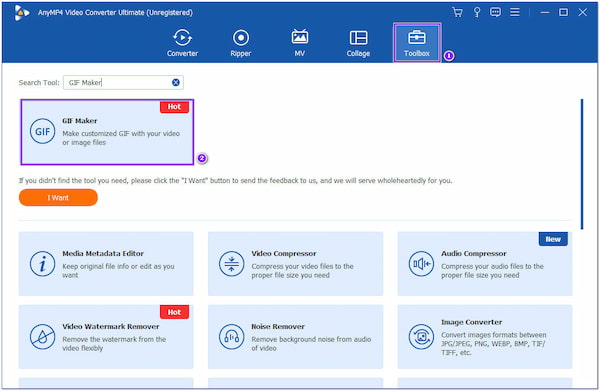The image size is (600, 391).
Task: Open the hamburger menu icon
Action: [x=515, y=12]
